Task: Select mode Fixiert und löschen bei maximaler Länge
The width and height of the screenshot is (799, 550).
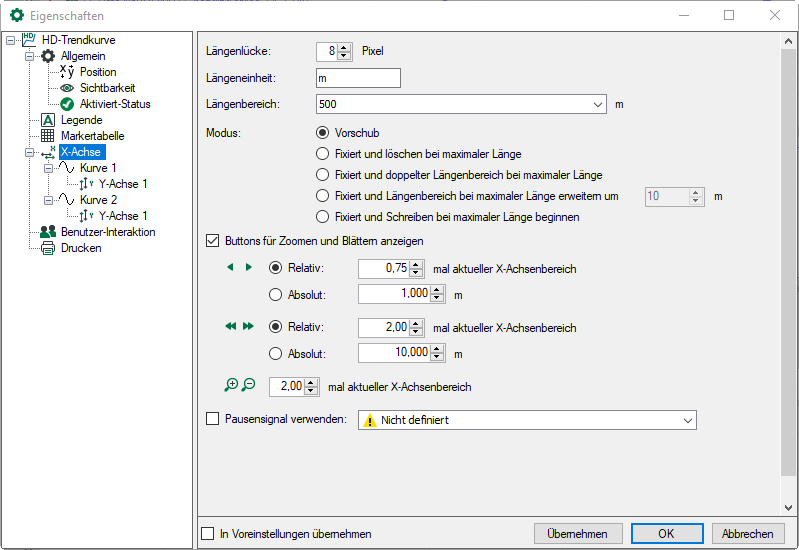Action: pos(322,154)
